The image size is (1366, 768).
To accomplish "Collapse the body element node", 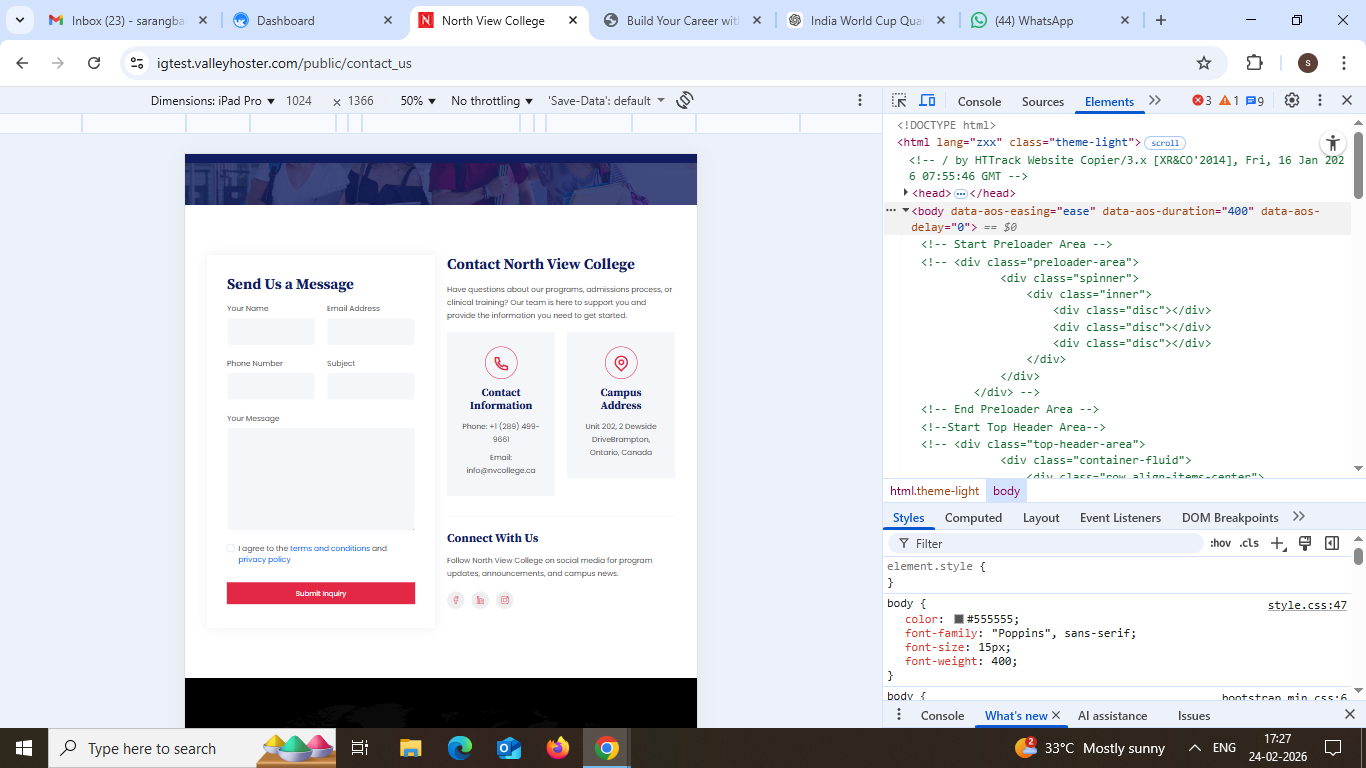I will pyautogui.click(x=906, y=211).
